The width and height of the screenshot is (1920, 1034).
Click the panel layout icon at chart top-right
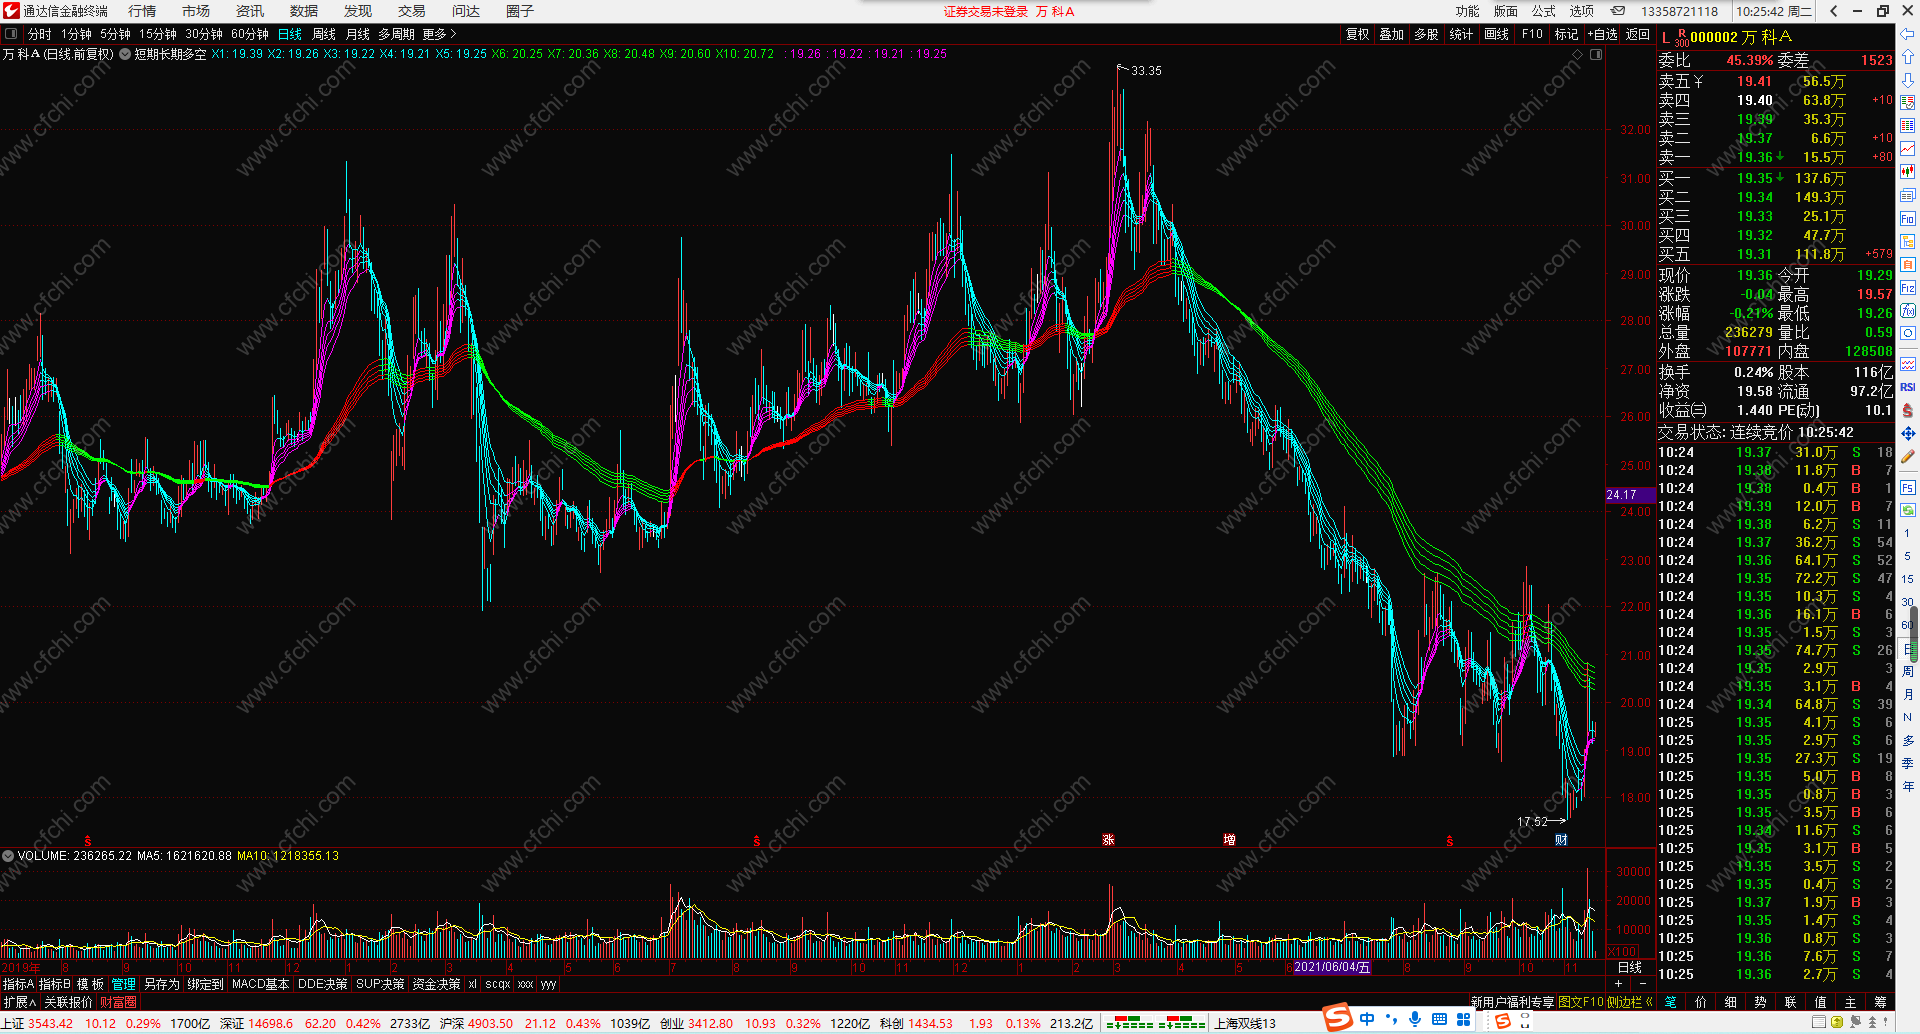pos(1596,54)
